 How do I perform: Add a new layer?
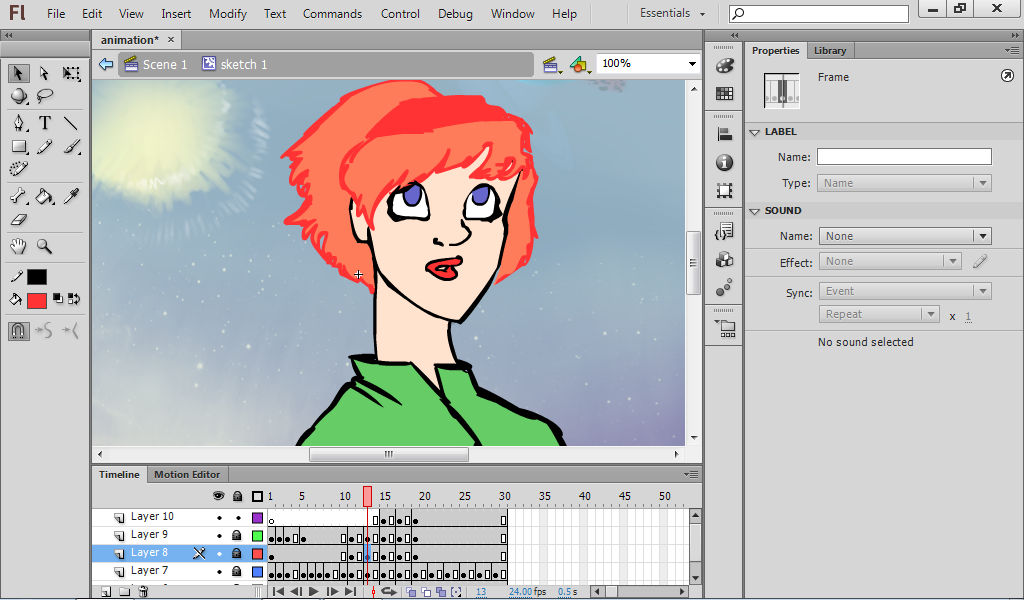click(x=106, y=592)
